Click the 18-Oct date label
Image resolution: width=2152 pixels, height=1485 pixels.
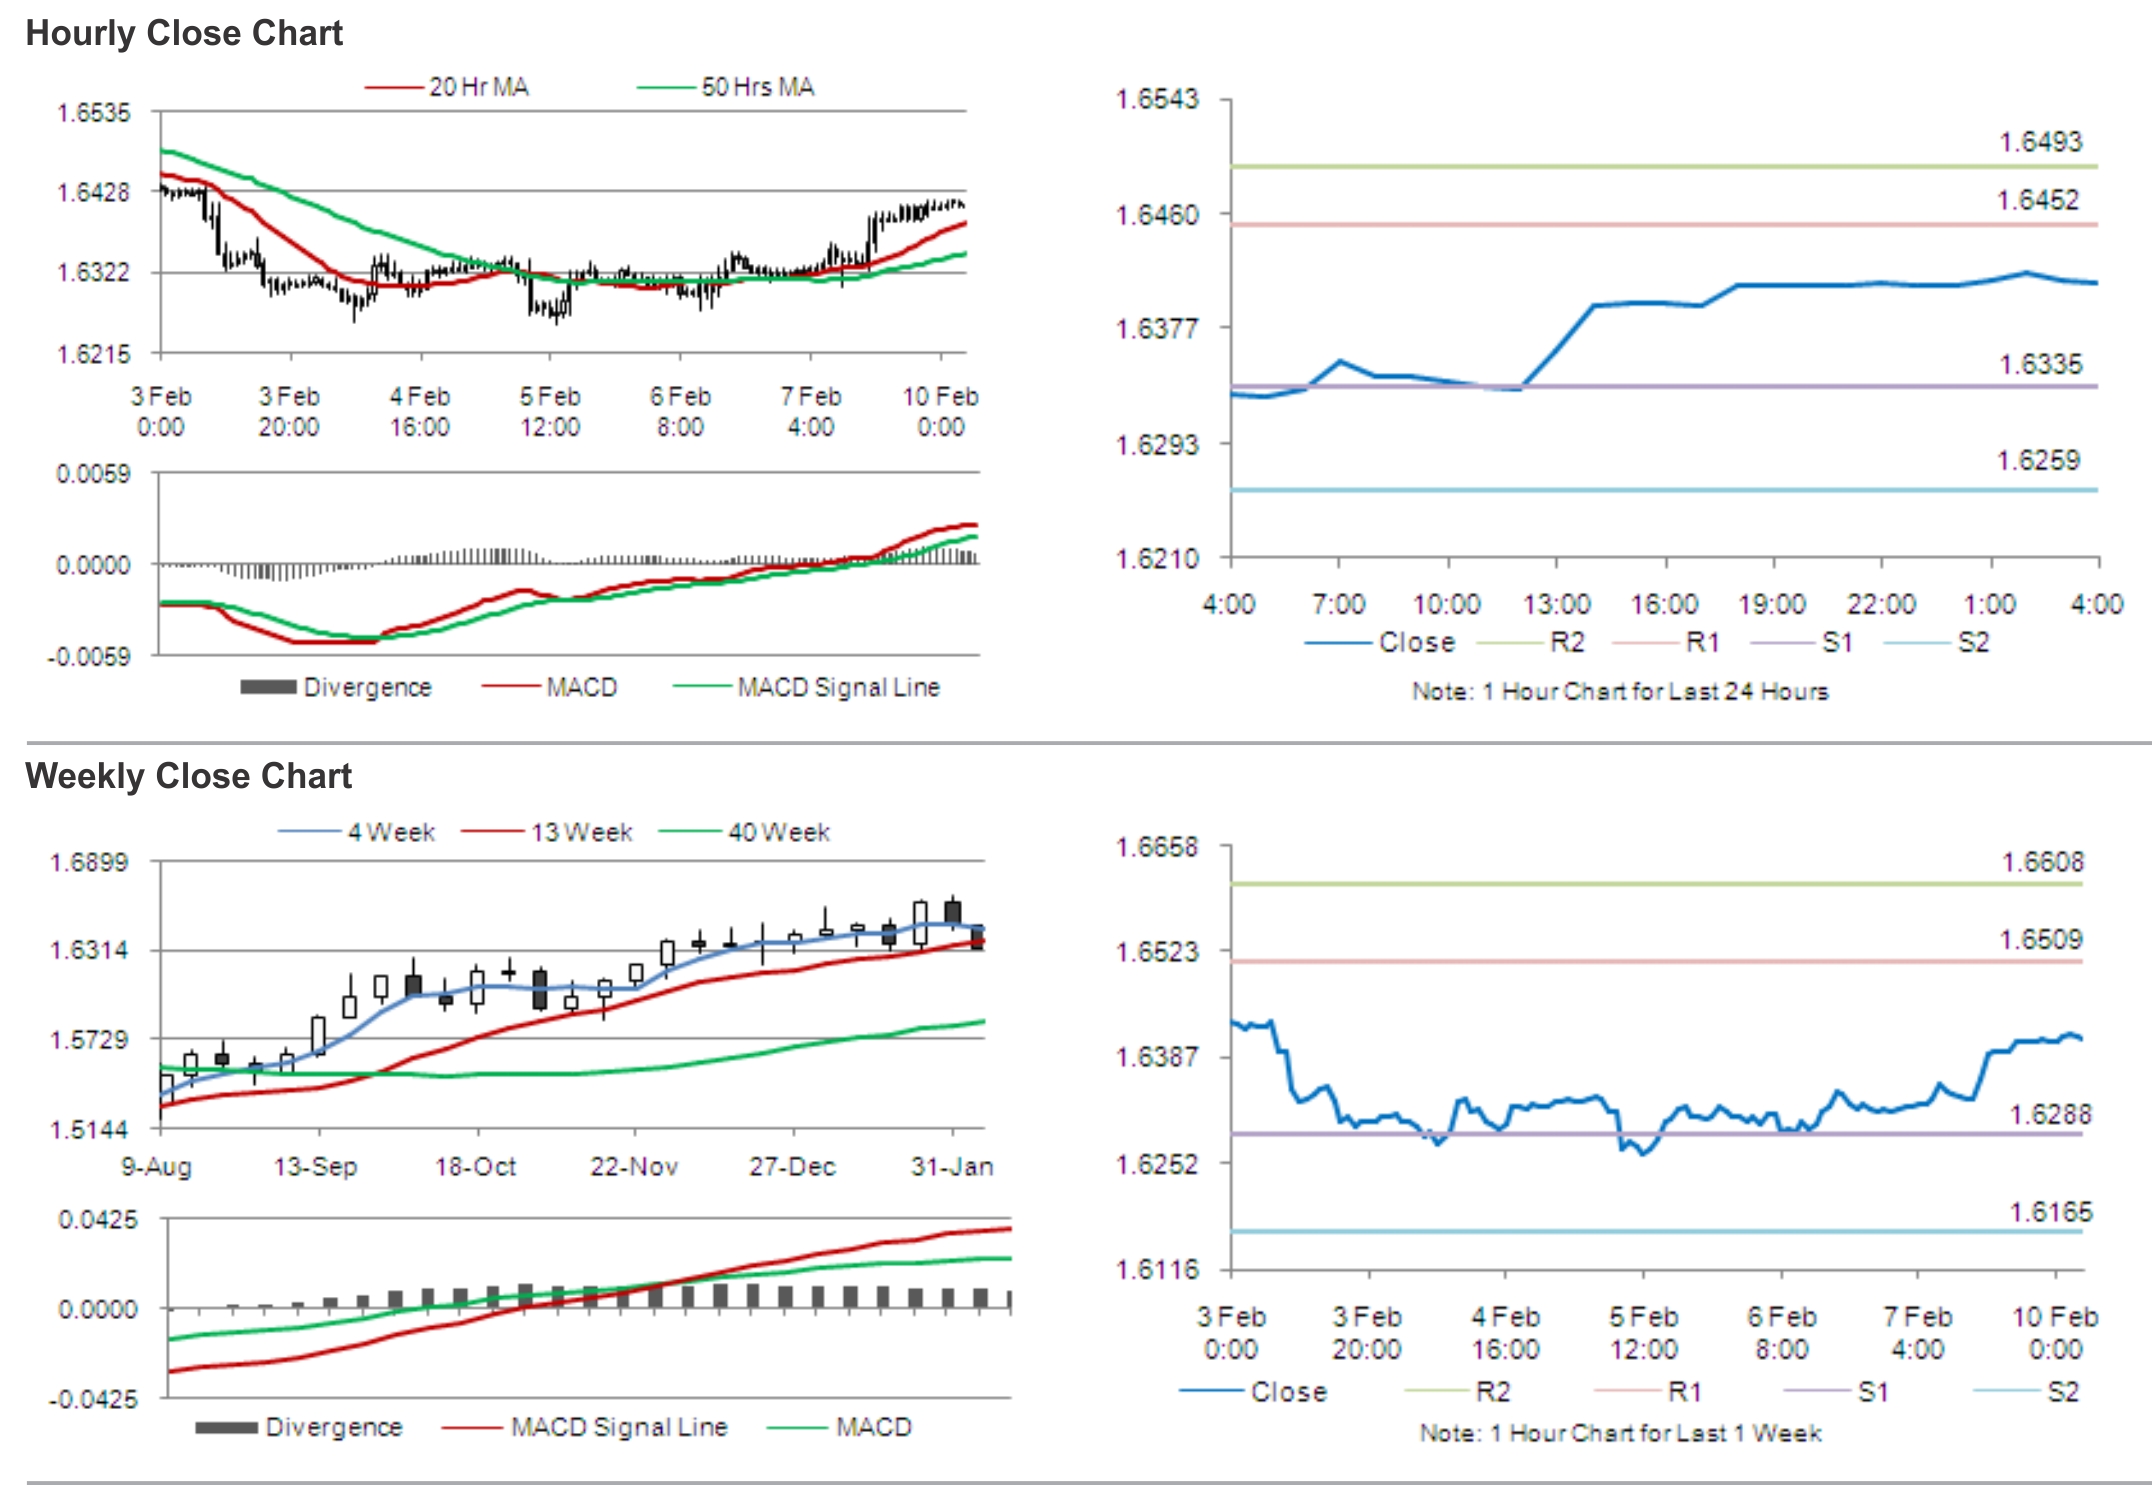click(x=476, y=1167)
